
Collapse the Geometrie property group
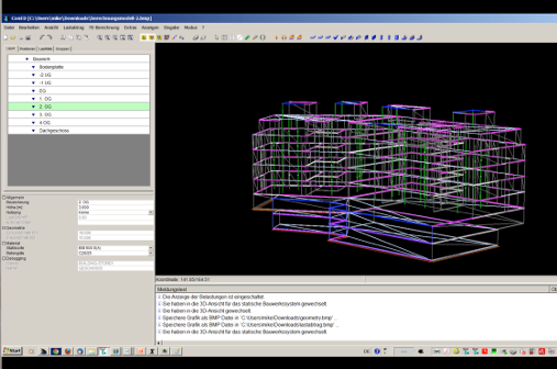point(4,228)
